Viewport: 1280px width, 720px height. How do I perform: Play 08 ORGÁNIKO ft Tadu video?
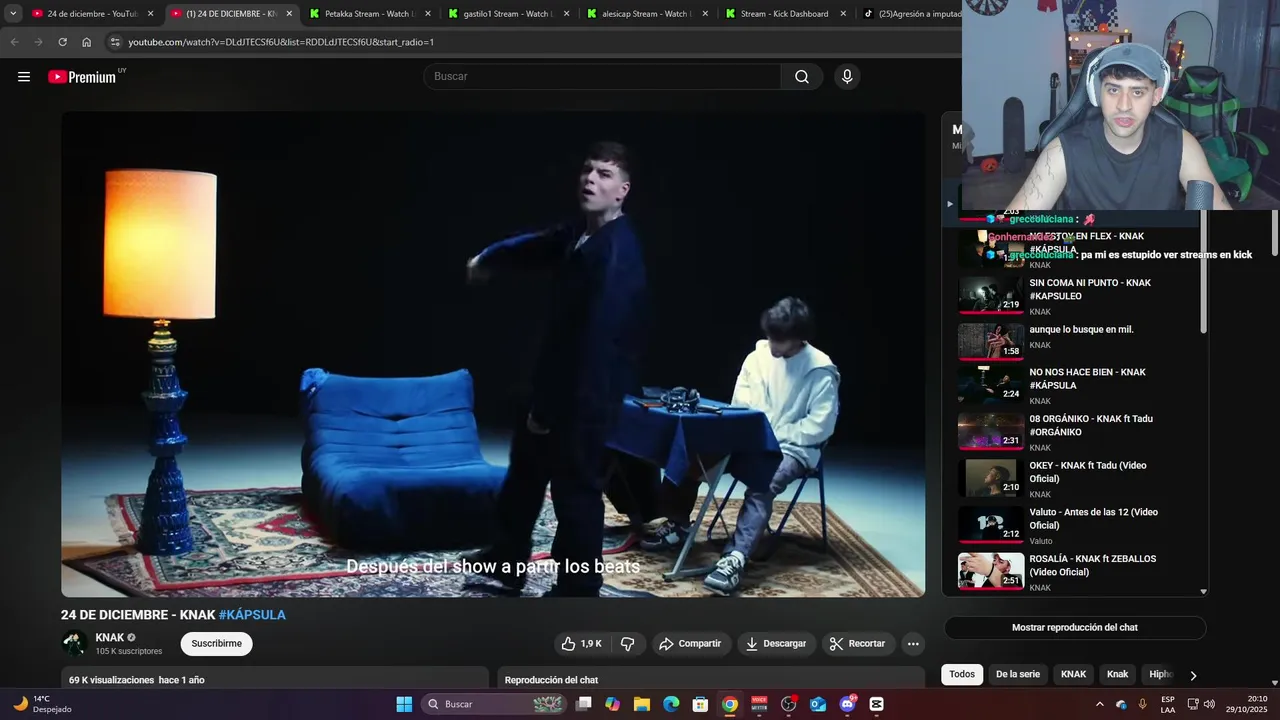1075,432
